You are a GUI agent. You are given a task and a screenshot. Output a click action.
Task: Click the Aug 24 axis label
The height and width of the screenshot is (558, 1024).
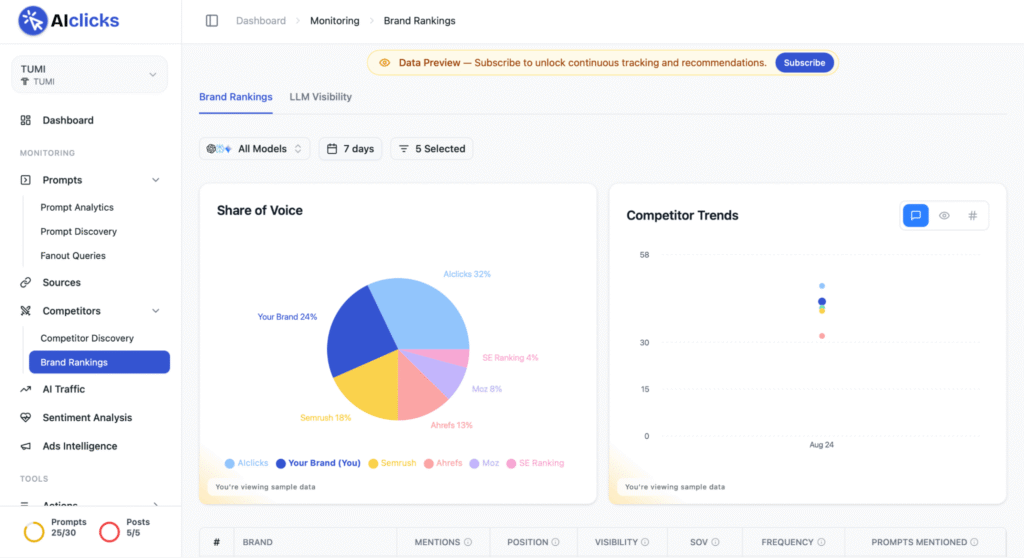point(821,445)
